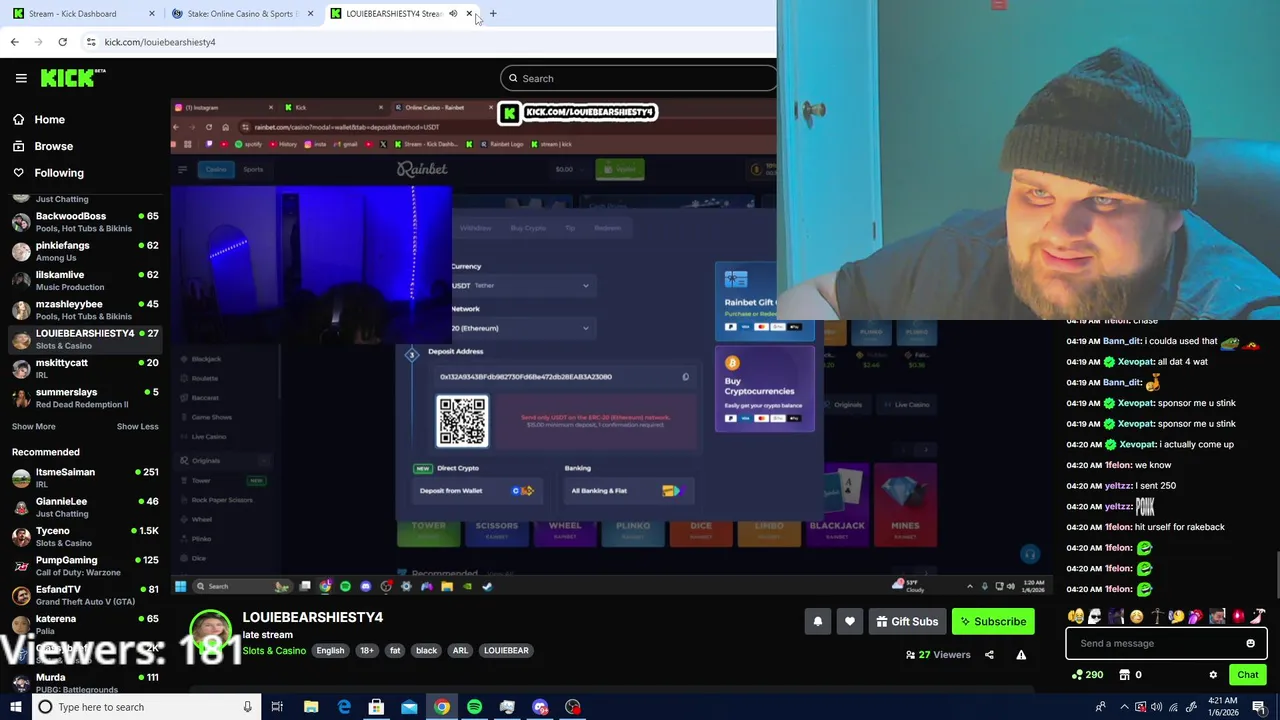Open OBS Studio from taskbar
The height and width of the screenshot is (720, 1280).
tap(572, 707)
